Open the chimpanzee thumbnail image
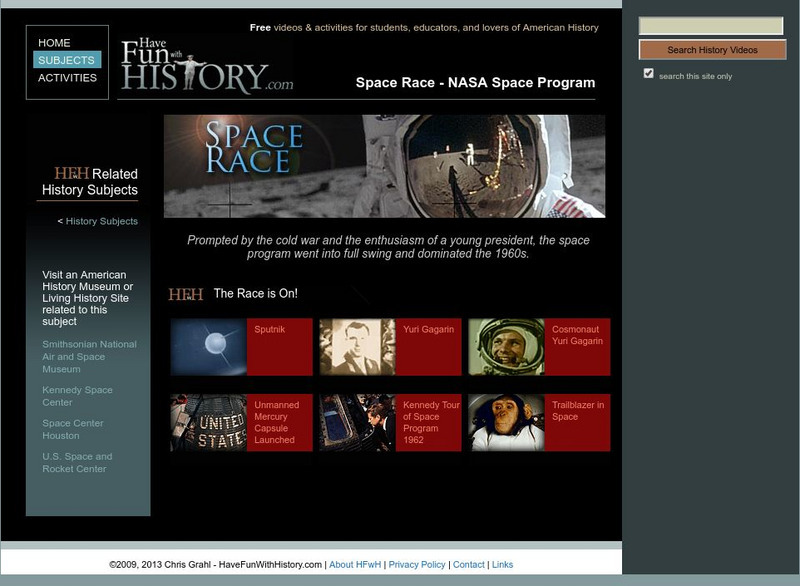Viewport: 800px width, 586px height. pyautogui.click(x=506, y=422)
